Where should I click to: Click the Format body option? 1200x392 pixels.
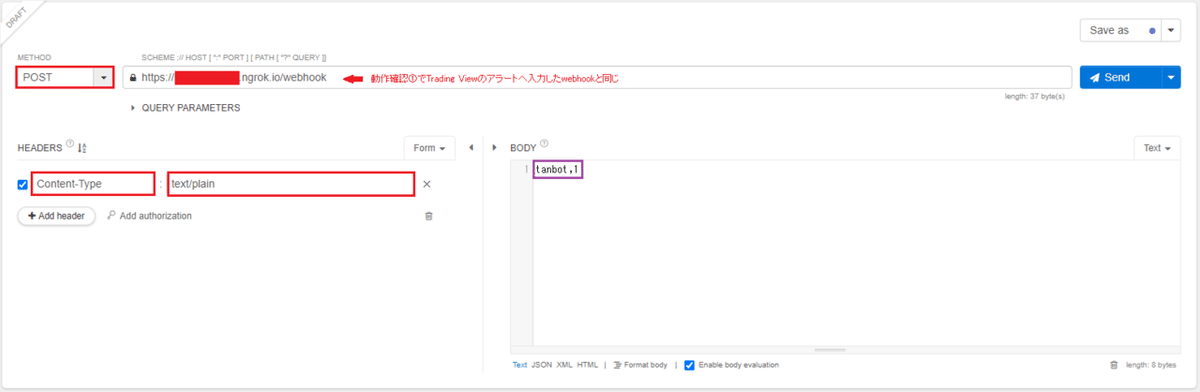pyautogui.click(x=640, y=365)
